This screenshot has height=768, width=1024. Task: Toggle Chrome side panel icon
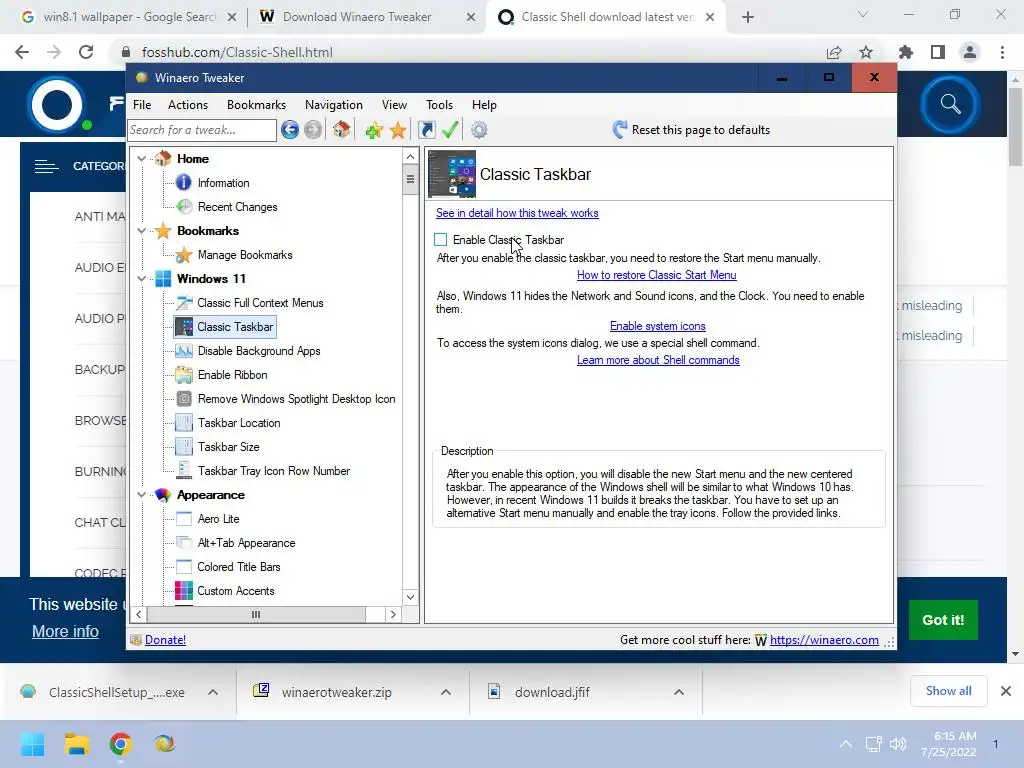point(938,52)
